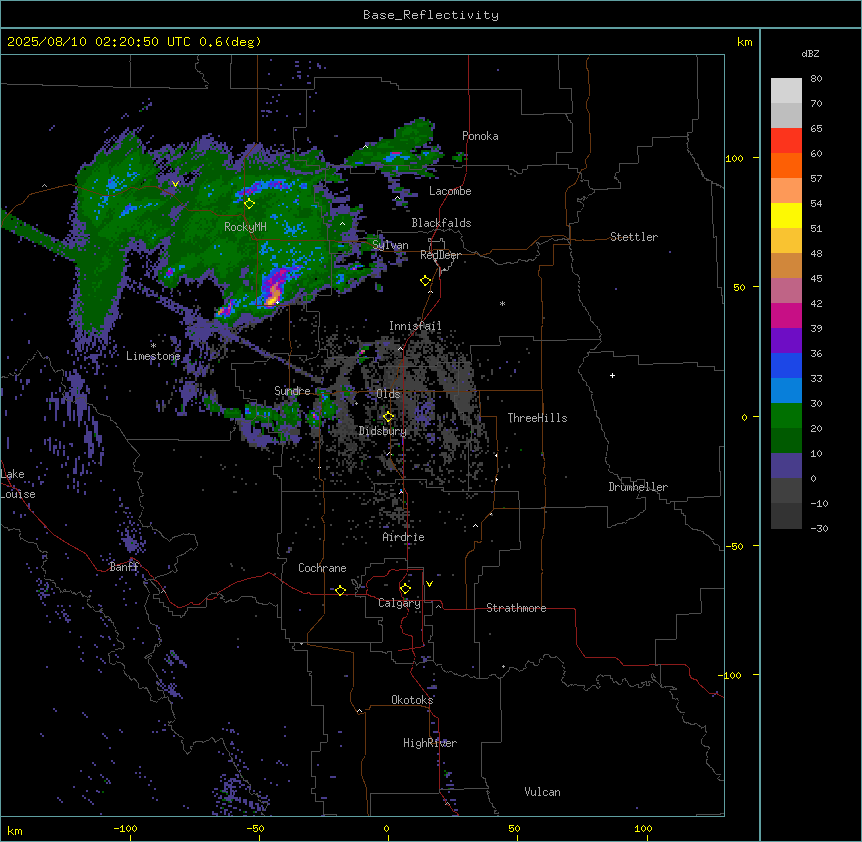Select the Lake Louise label
Viewport: 862px width, 842px height.
click(16, 484)
